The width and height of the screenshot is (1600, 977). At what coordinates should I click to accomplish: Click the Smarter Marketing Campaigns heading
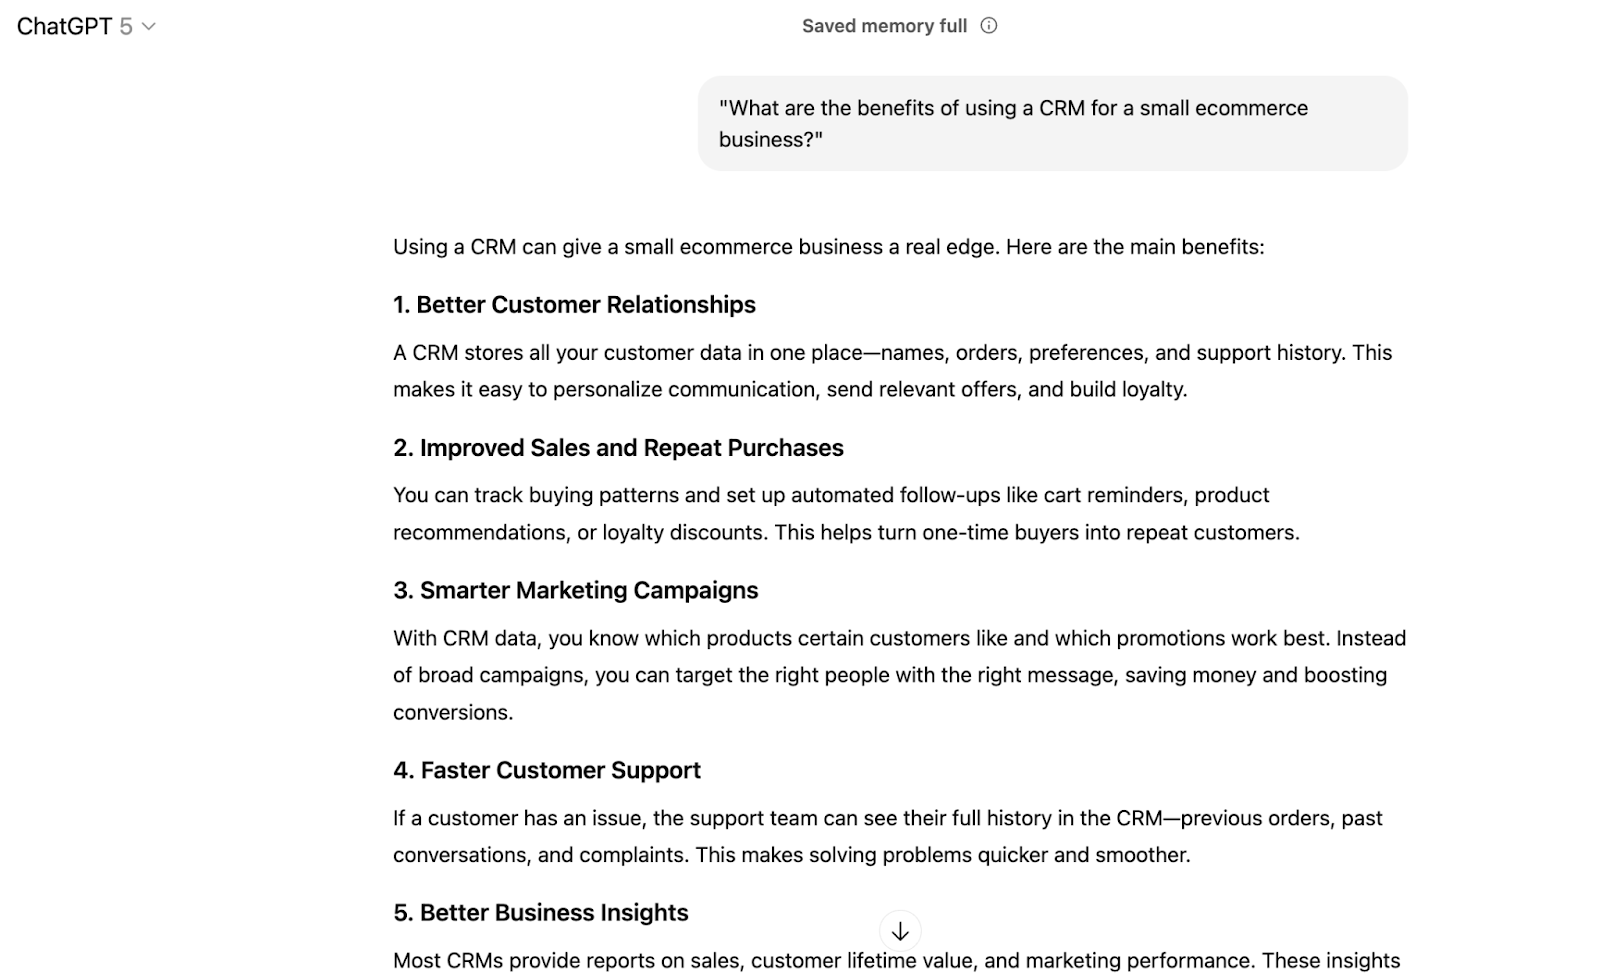(575, 590)
